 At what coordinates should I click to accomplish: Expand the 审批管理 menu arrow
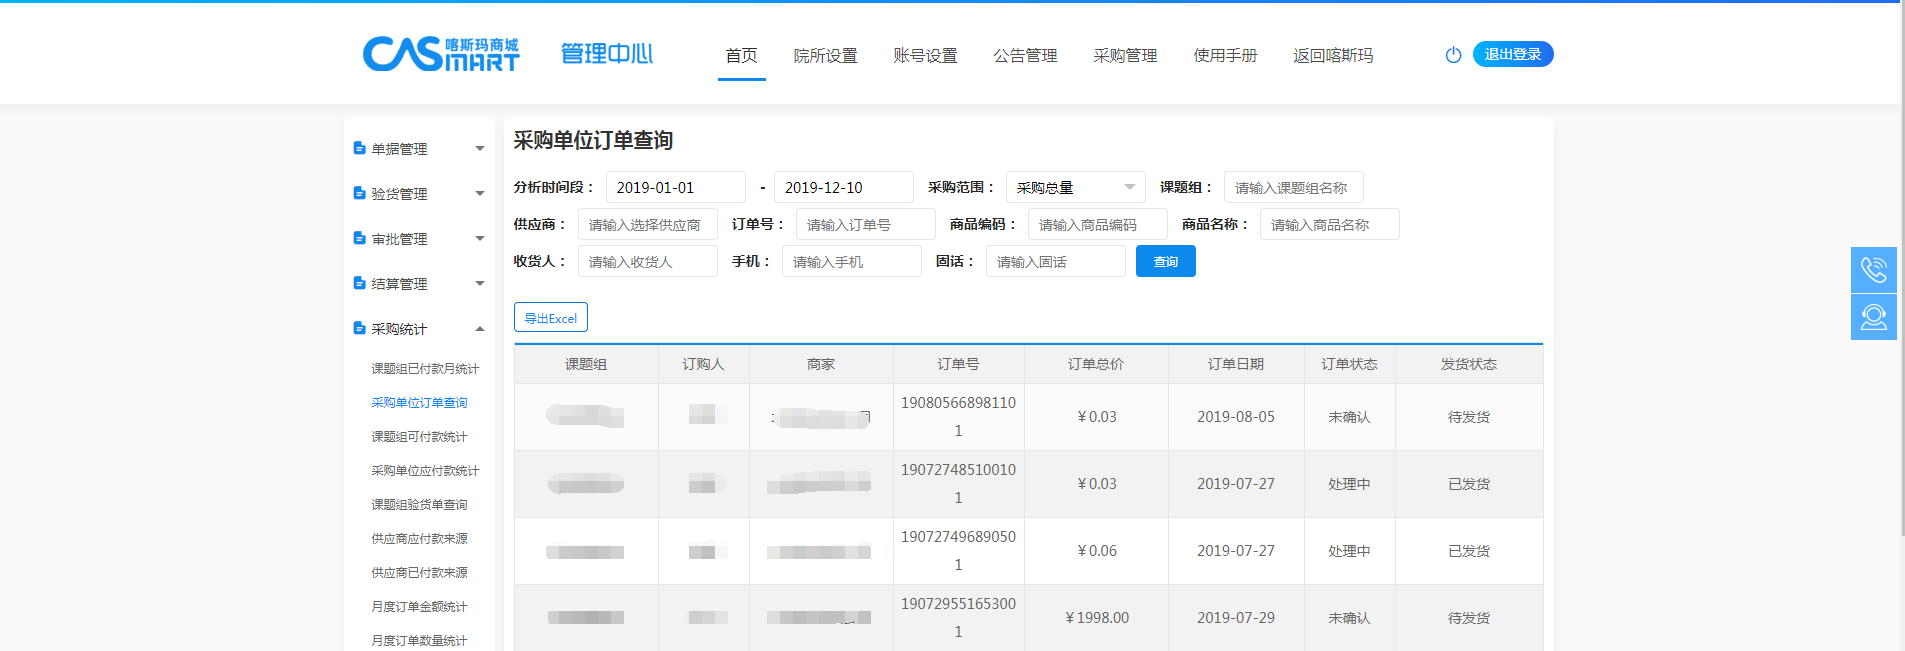tap(480, 239)
